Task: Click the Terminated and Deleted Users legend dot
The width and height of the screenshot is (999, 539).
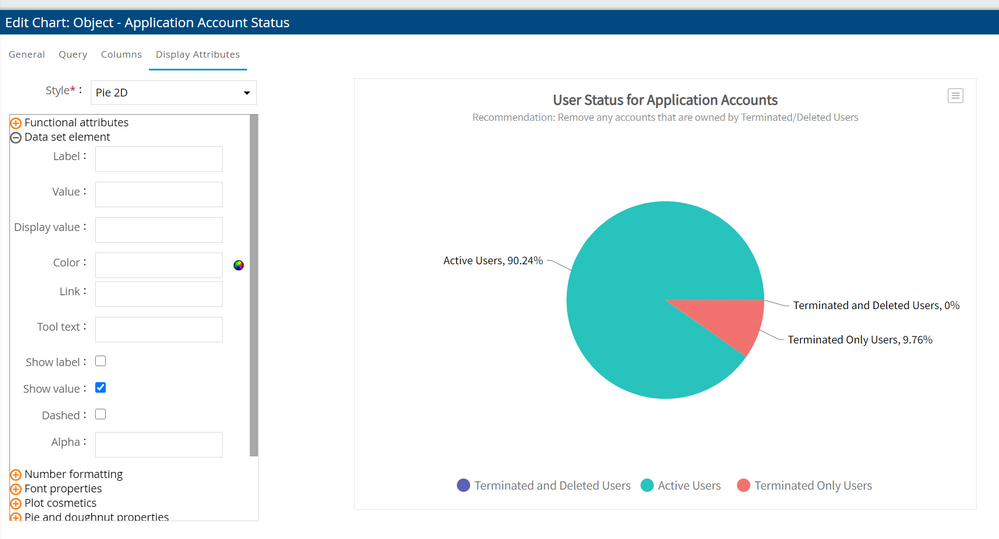Action: pos(463,485)
